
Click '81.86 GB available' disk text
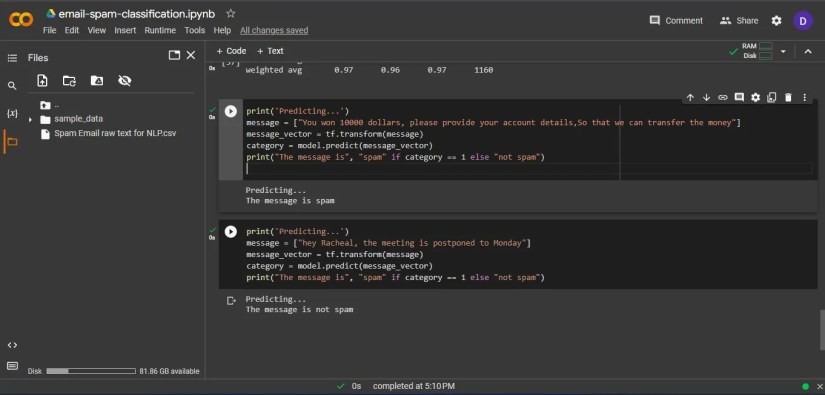169,371
